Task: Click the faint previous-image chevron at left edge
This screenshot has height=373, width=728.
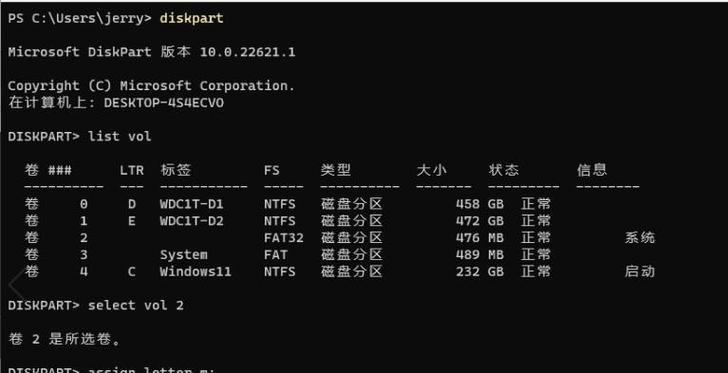Action: point(16,284)
